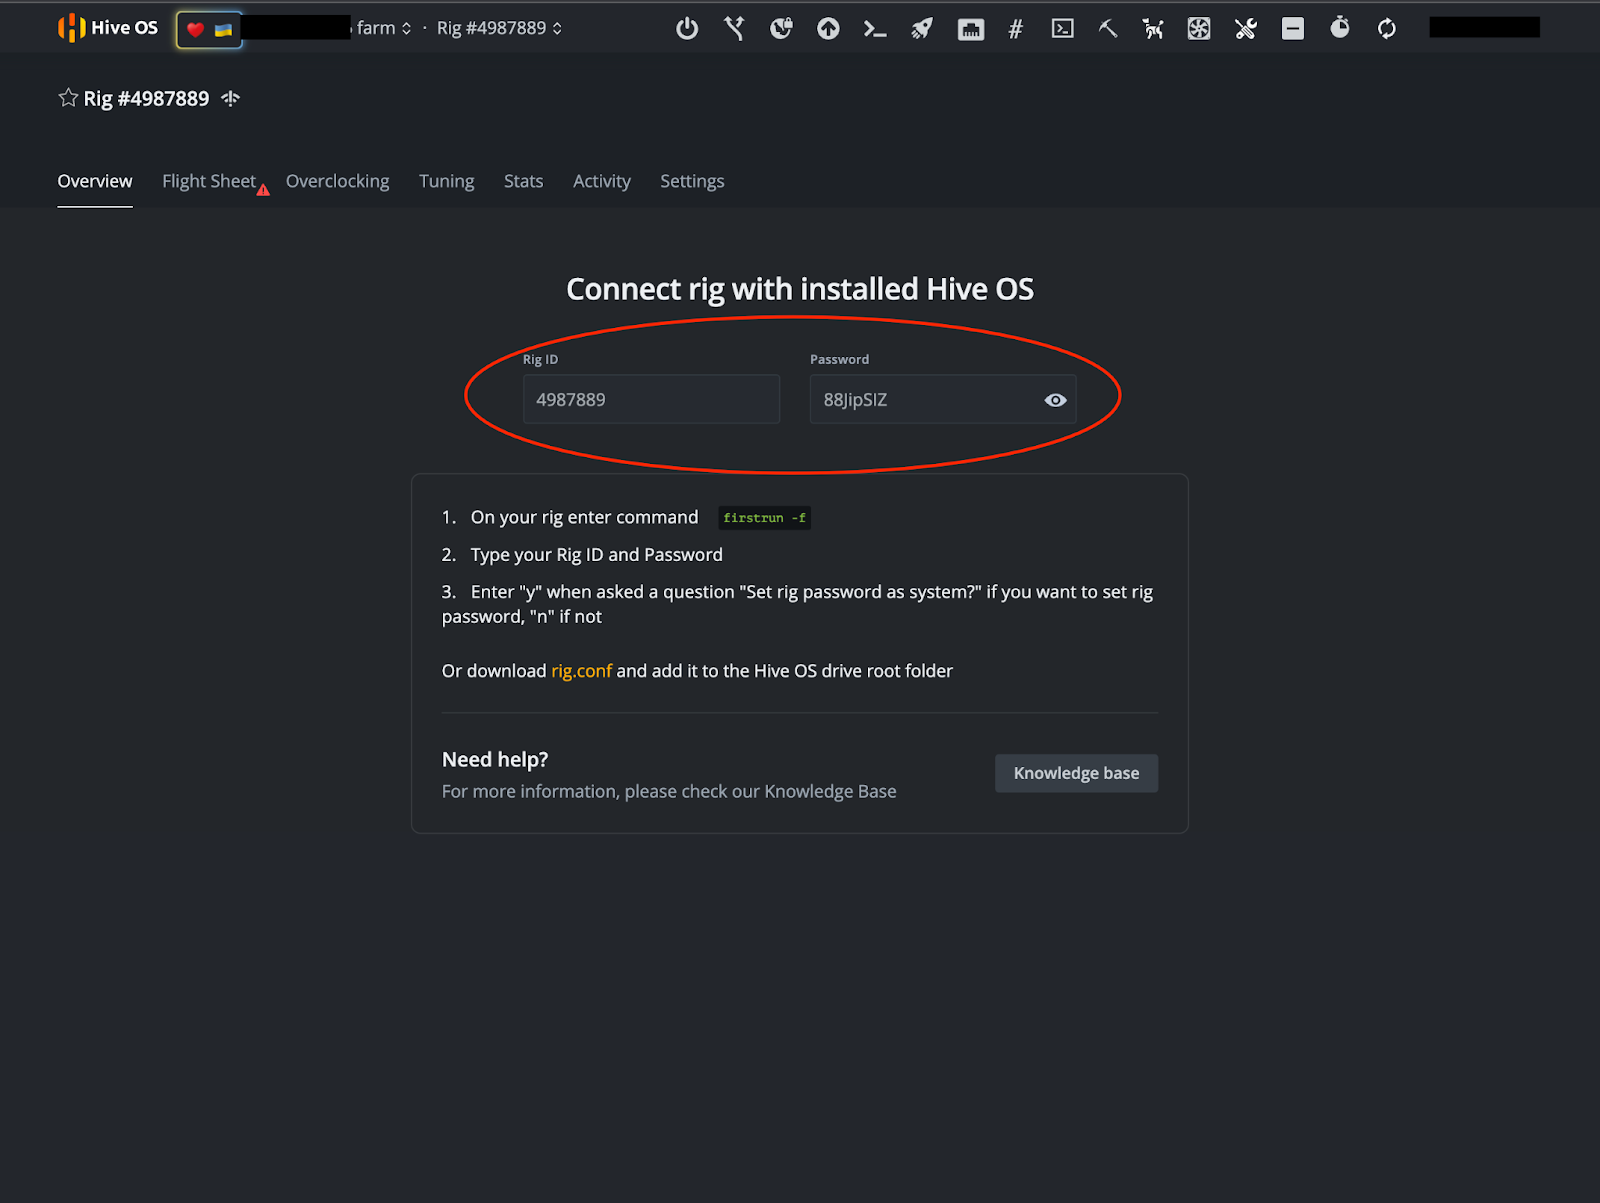Click the 'For more information' help text
This screenshot has height=1203, width=1600.
point(669,792)
